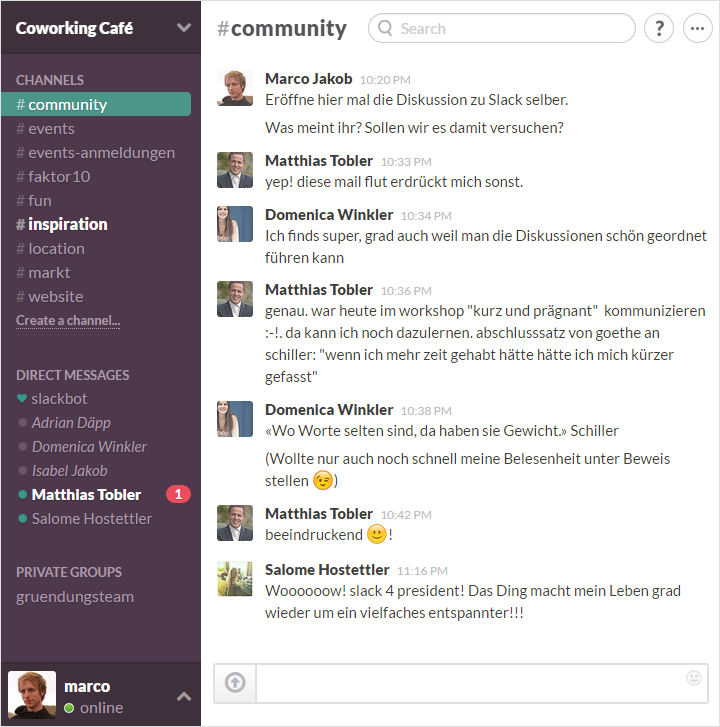The image size is (720, 727).
Task: Open the emoji picker smiley icon
Action: (x=694, y=678)
